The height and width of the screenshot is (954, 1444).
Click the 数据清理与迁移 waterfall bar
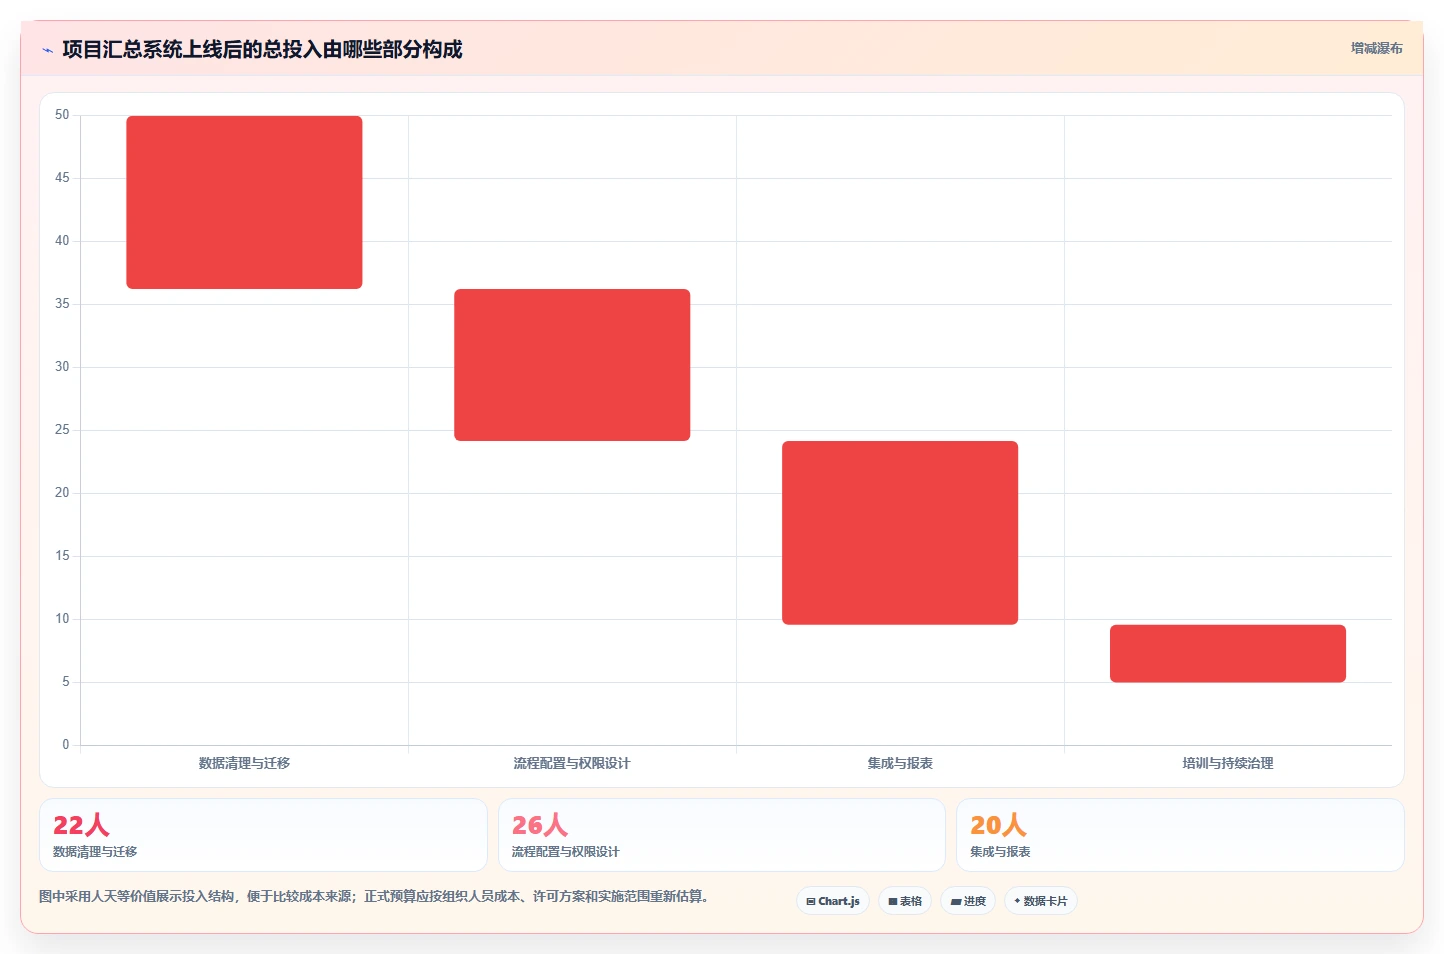click(244, 202)
